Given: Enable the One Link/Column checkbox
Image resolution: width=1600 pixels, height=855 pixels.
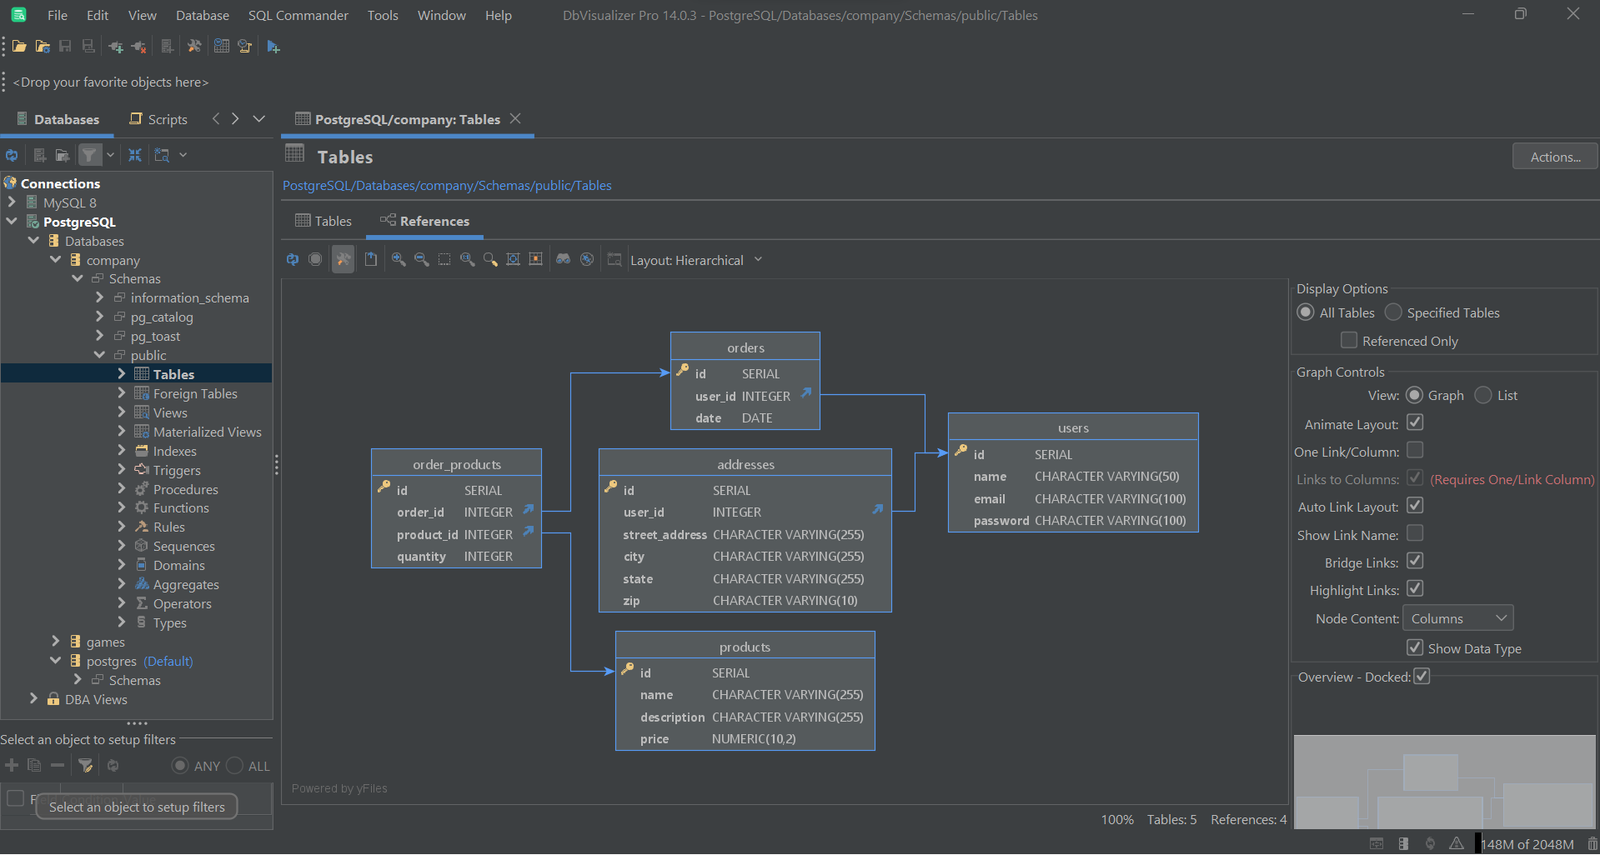Looking at the screenshot, I should coord(1415,450).
